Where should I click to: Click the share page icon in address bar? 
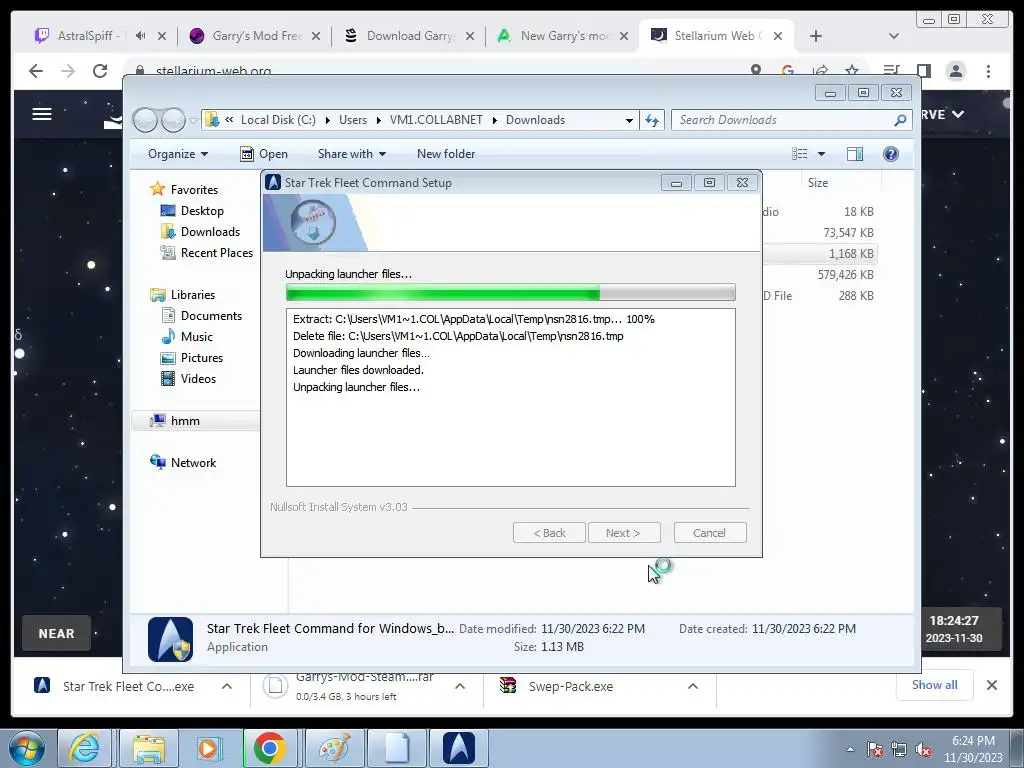pyautogui.click(x=820, y=70)
